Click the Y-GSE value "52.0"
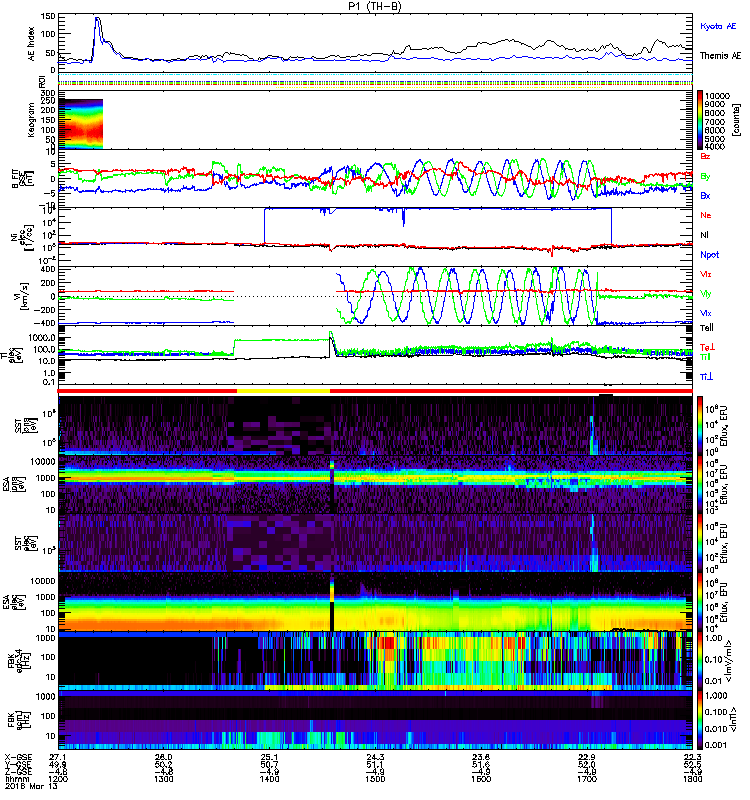This screenshot has height=800, width=750. click(587, 764)
